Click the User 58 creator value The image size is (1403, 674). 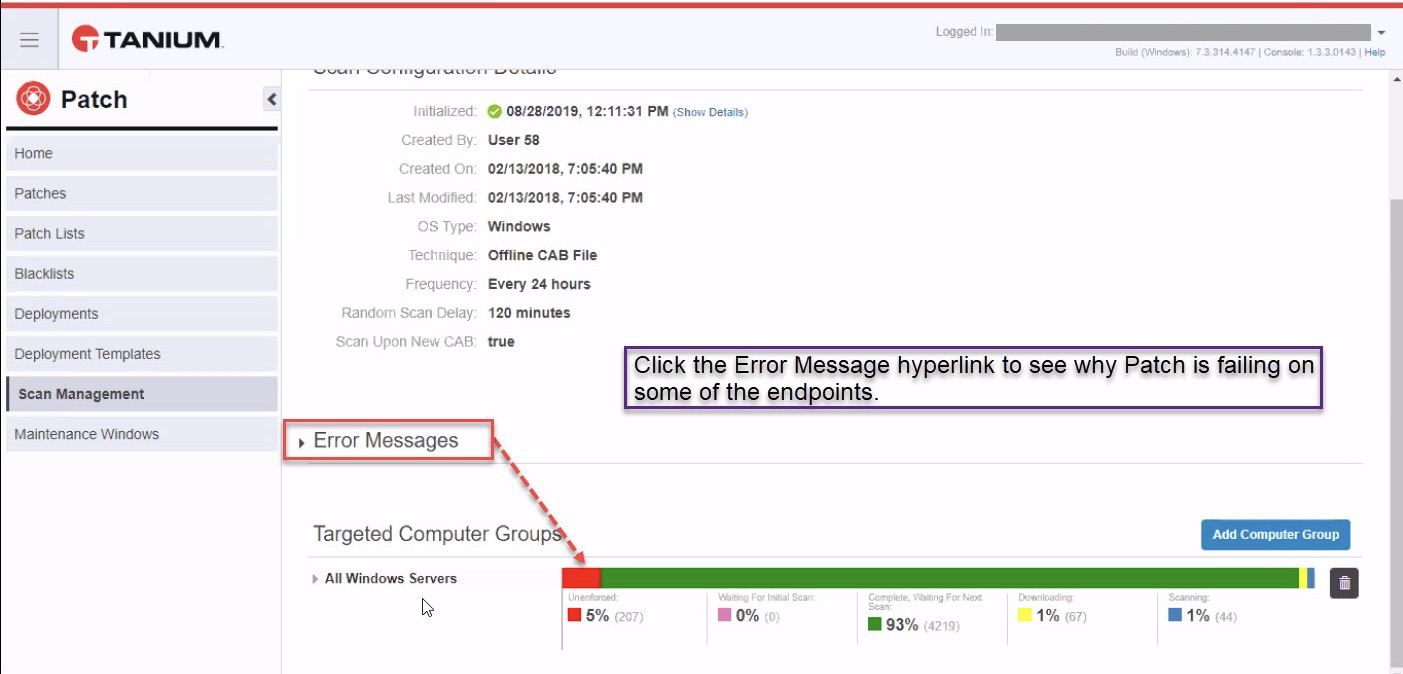pos(514,140)
